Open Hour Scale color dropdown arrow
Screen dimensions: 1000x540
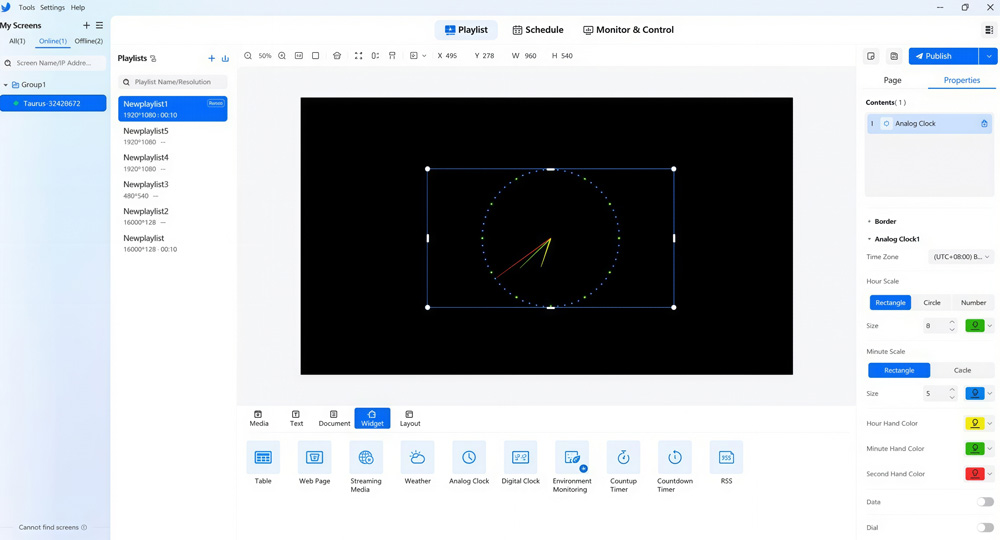990,326
